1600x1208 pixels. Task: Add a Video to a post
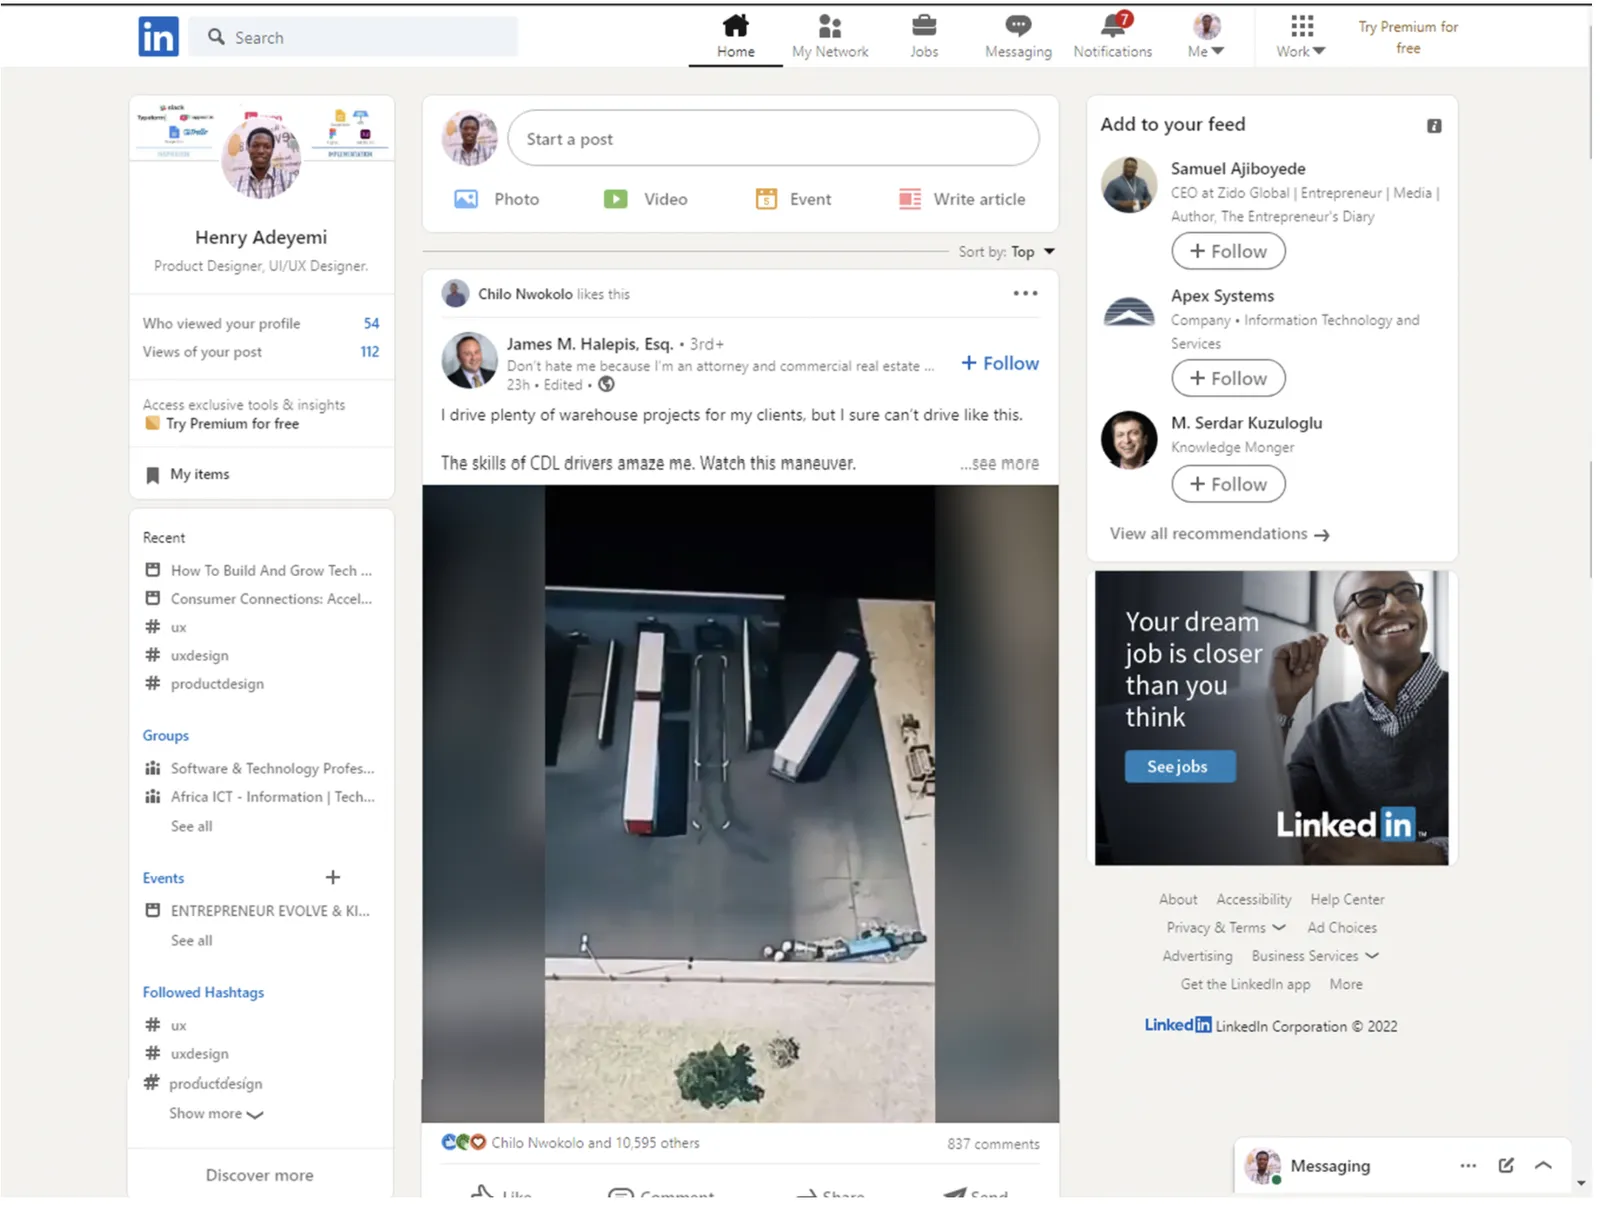click(645, 199)
